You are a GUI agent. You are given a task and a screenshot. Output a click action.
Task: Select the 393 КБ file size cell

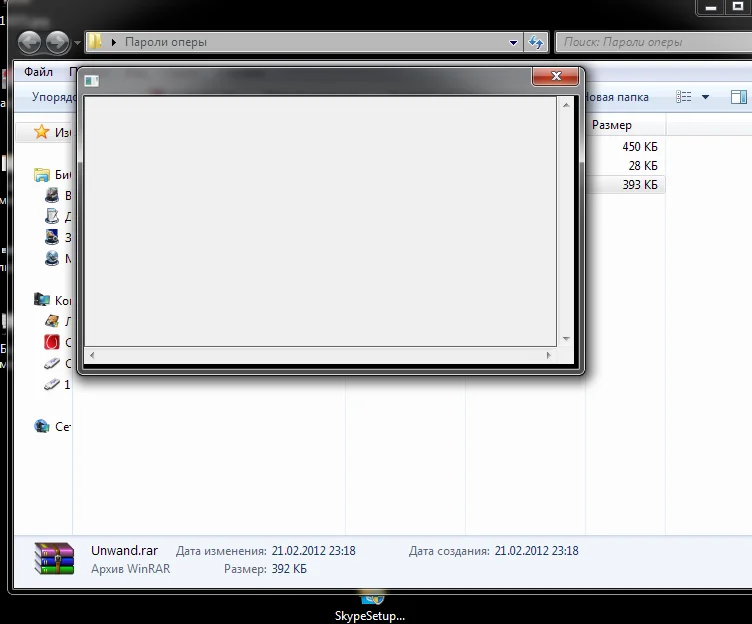pyautogui.click(x=640, y=185)
